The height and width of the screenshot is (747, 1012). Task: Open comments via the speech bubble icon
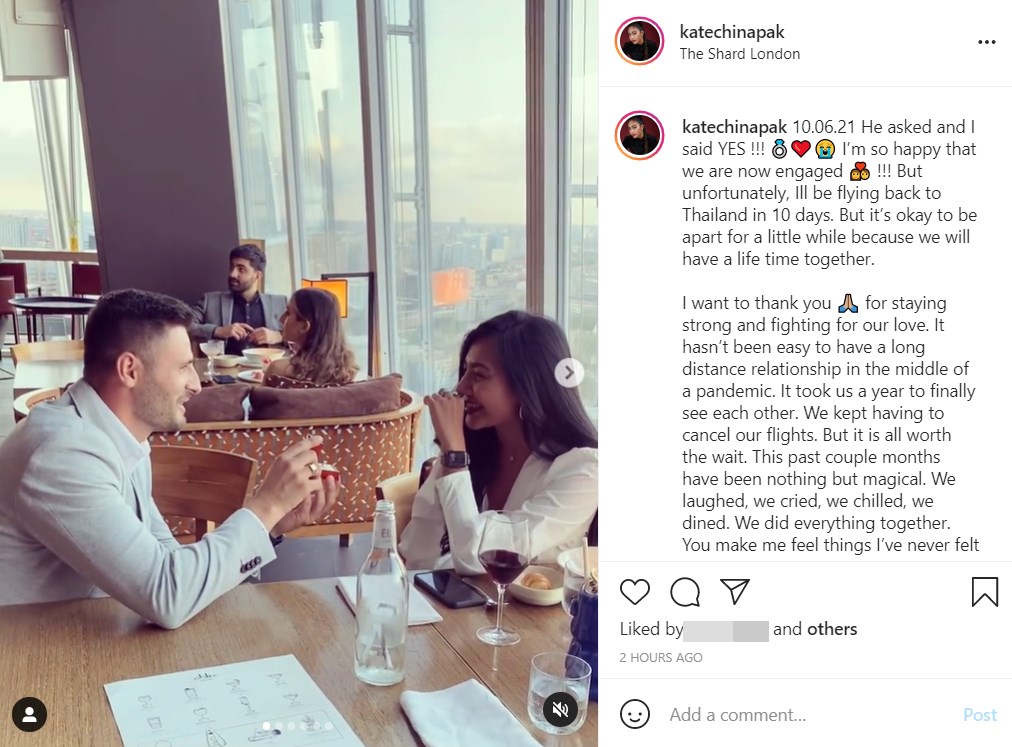(685, 591)
